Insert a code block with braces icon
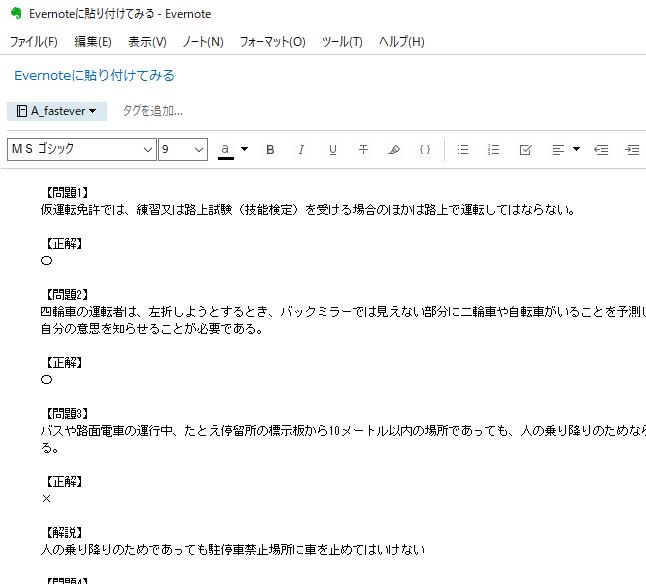 click(425, 150)
